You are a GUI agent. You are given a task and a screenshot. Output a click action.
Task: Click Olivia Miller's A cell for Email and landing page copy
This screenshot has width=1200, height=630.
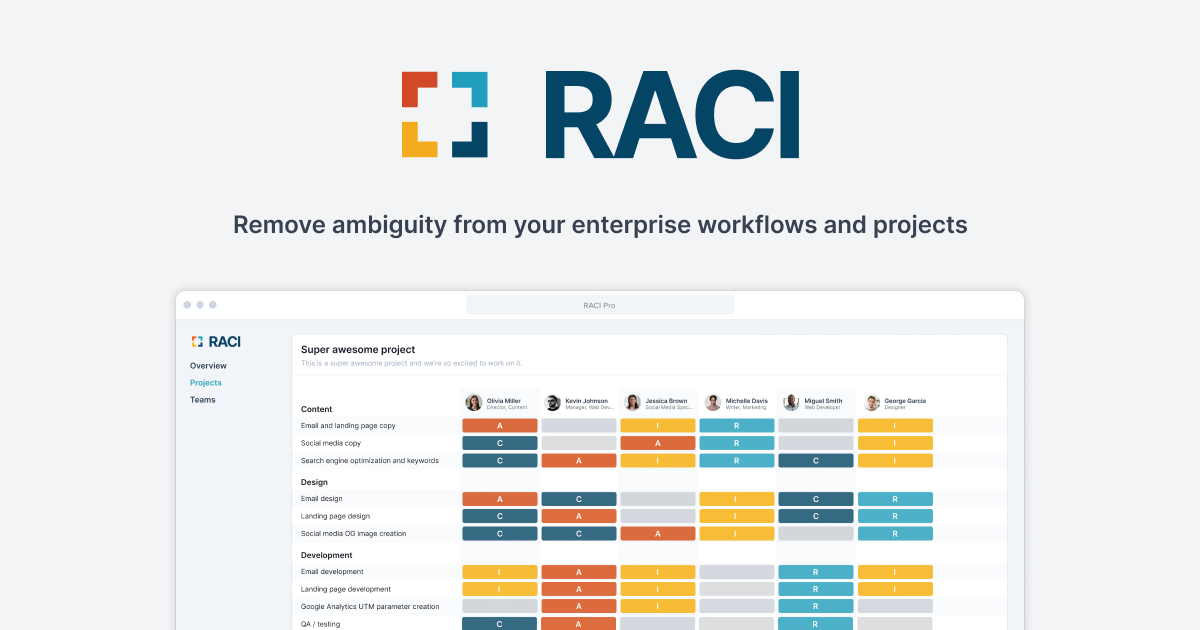point(500,426)
